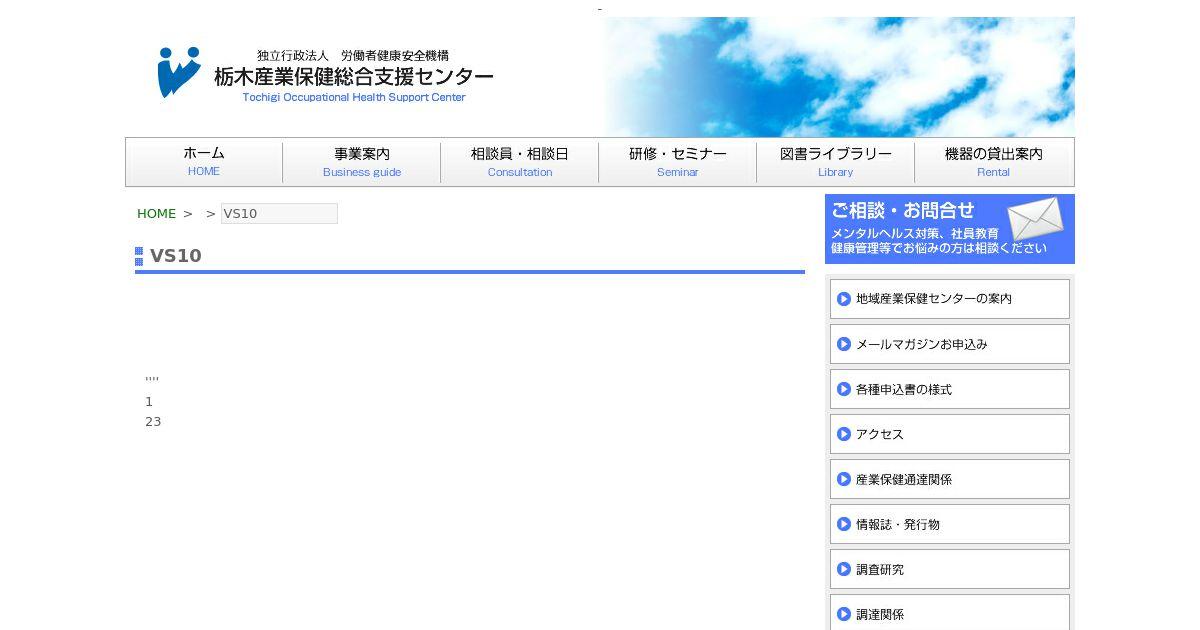This screenshot has height=630, width=1200.
Task: Click the Tochigi Occupational Health Support Center logo
Action: 325,74
